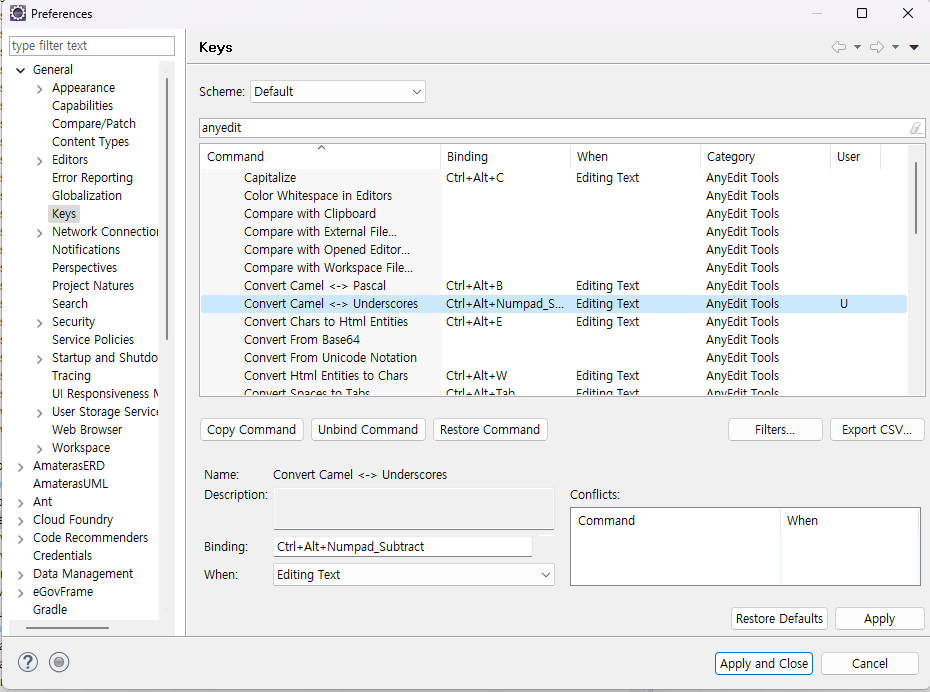
Task: Expand the User Storage Service node
Action: pyautogui.click(x=40, y=413)
